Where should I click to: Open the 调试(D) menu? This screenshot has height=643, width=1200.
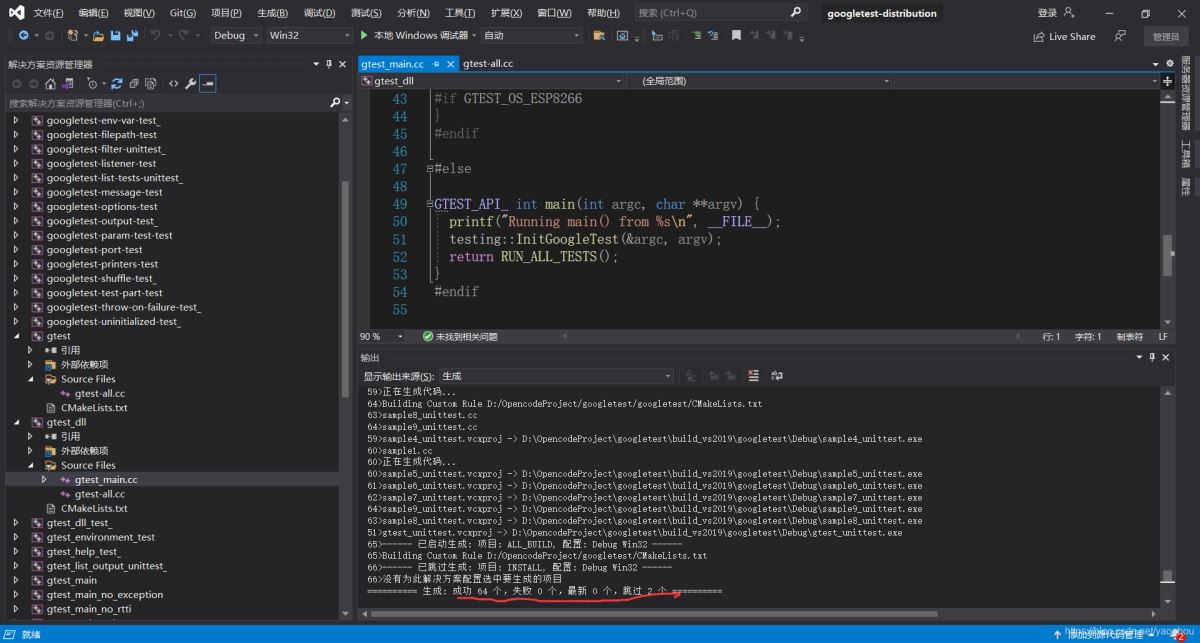click(x=319, y=13)
